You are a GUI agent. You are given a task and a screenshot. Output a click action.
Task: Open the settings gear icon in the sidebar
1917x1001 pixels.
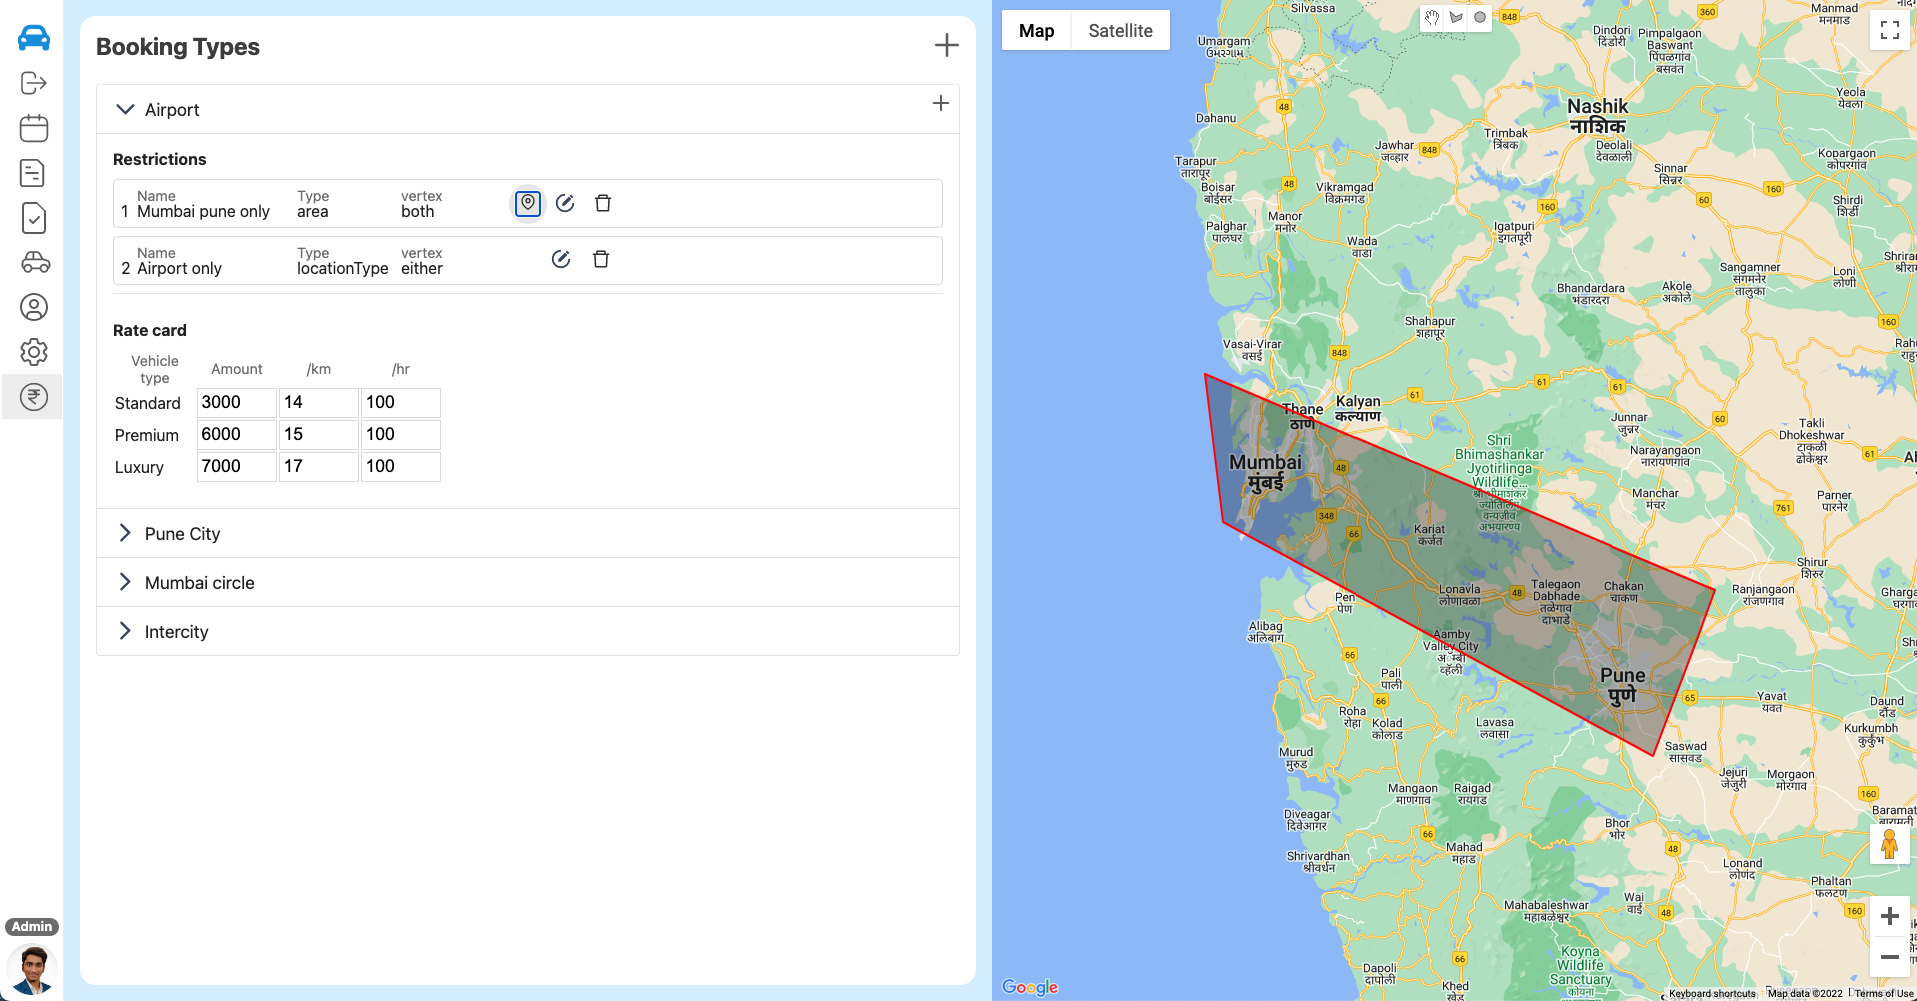34,352
